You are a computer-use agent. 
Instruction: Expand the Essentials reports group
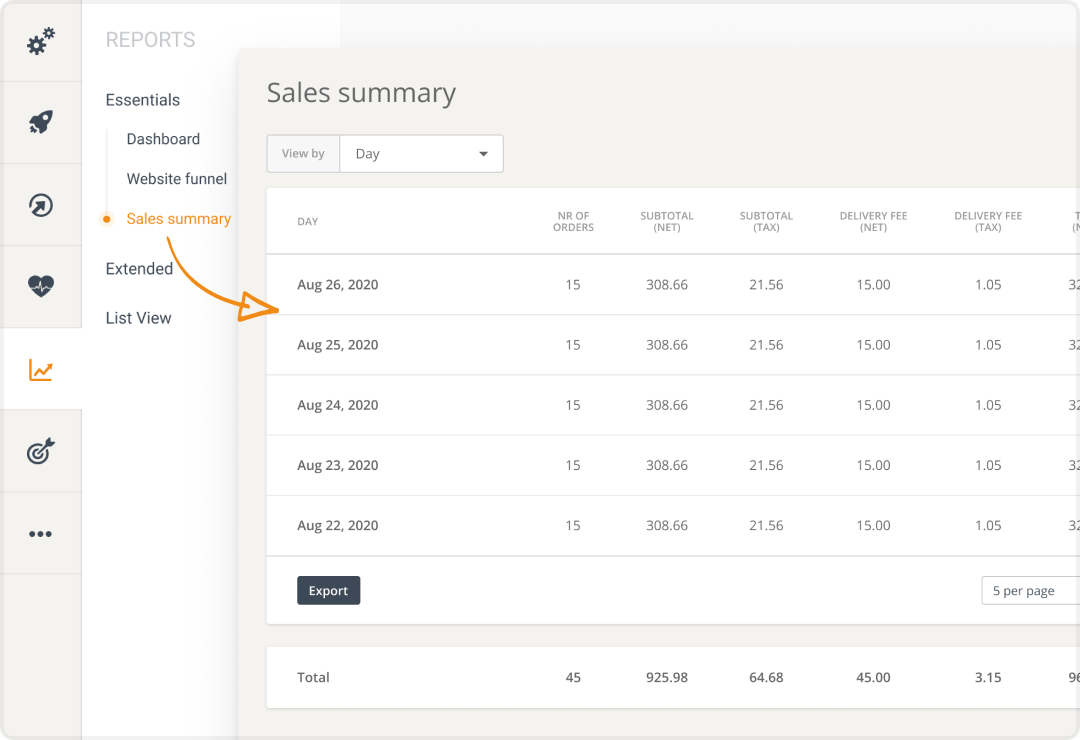[x=143, y=100]
